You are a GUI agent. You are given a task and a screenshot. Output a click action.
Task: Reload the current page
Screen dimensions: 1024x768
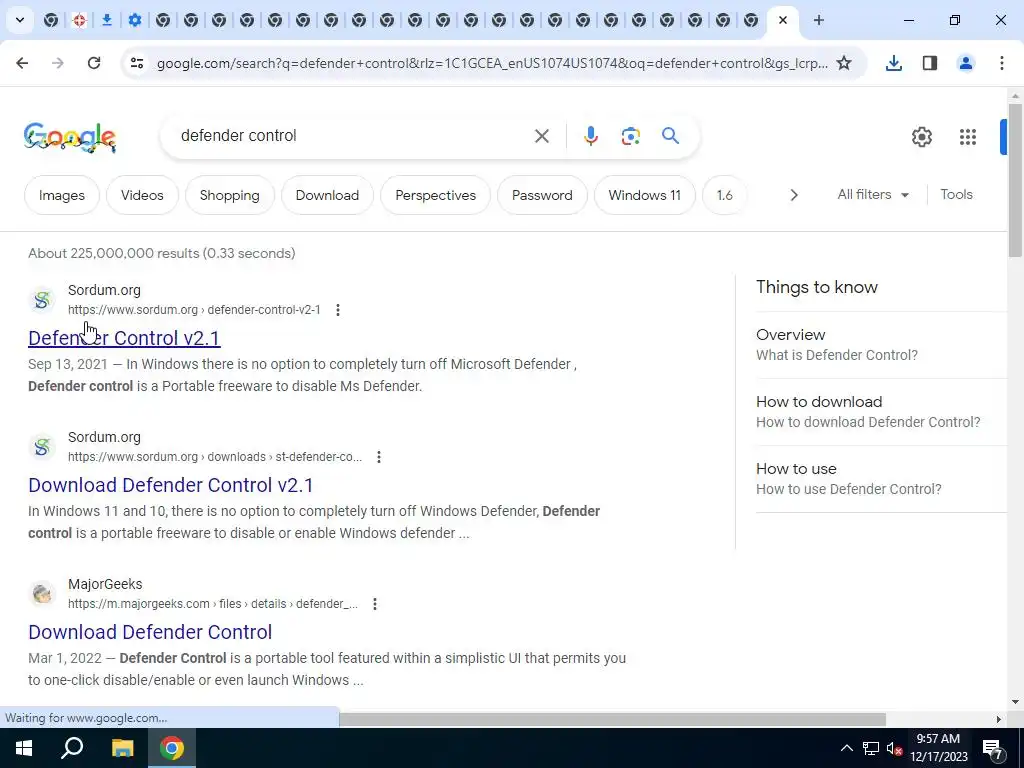pyautogui.click(x=94, y=63)
